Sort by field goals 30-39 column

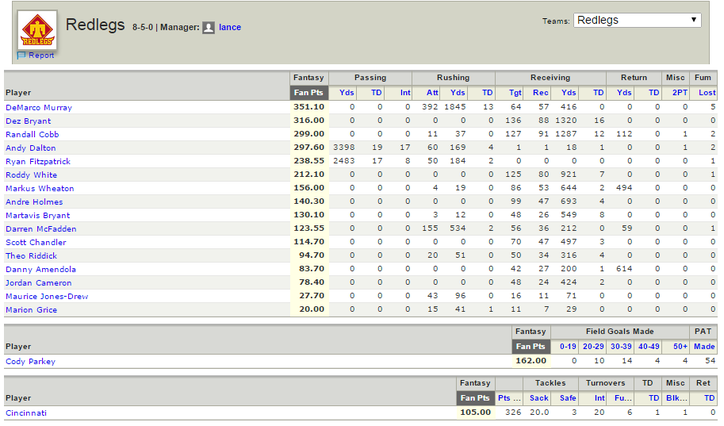click(x=621, y=347)
